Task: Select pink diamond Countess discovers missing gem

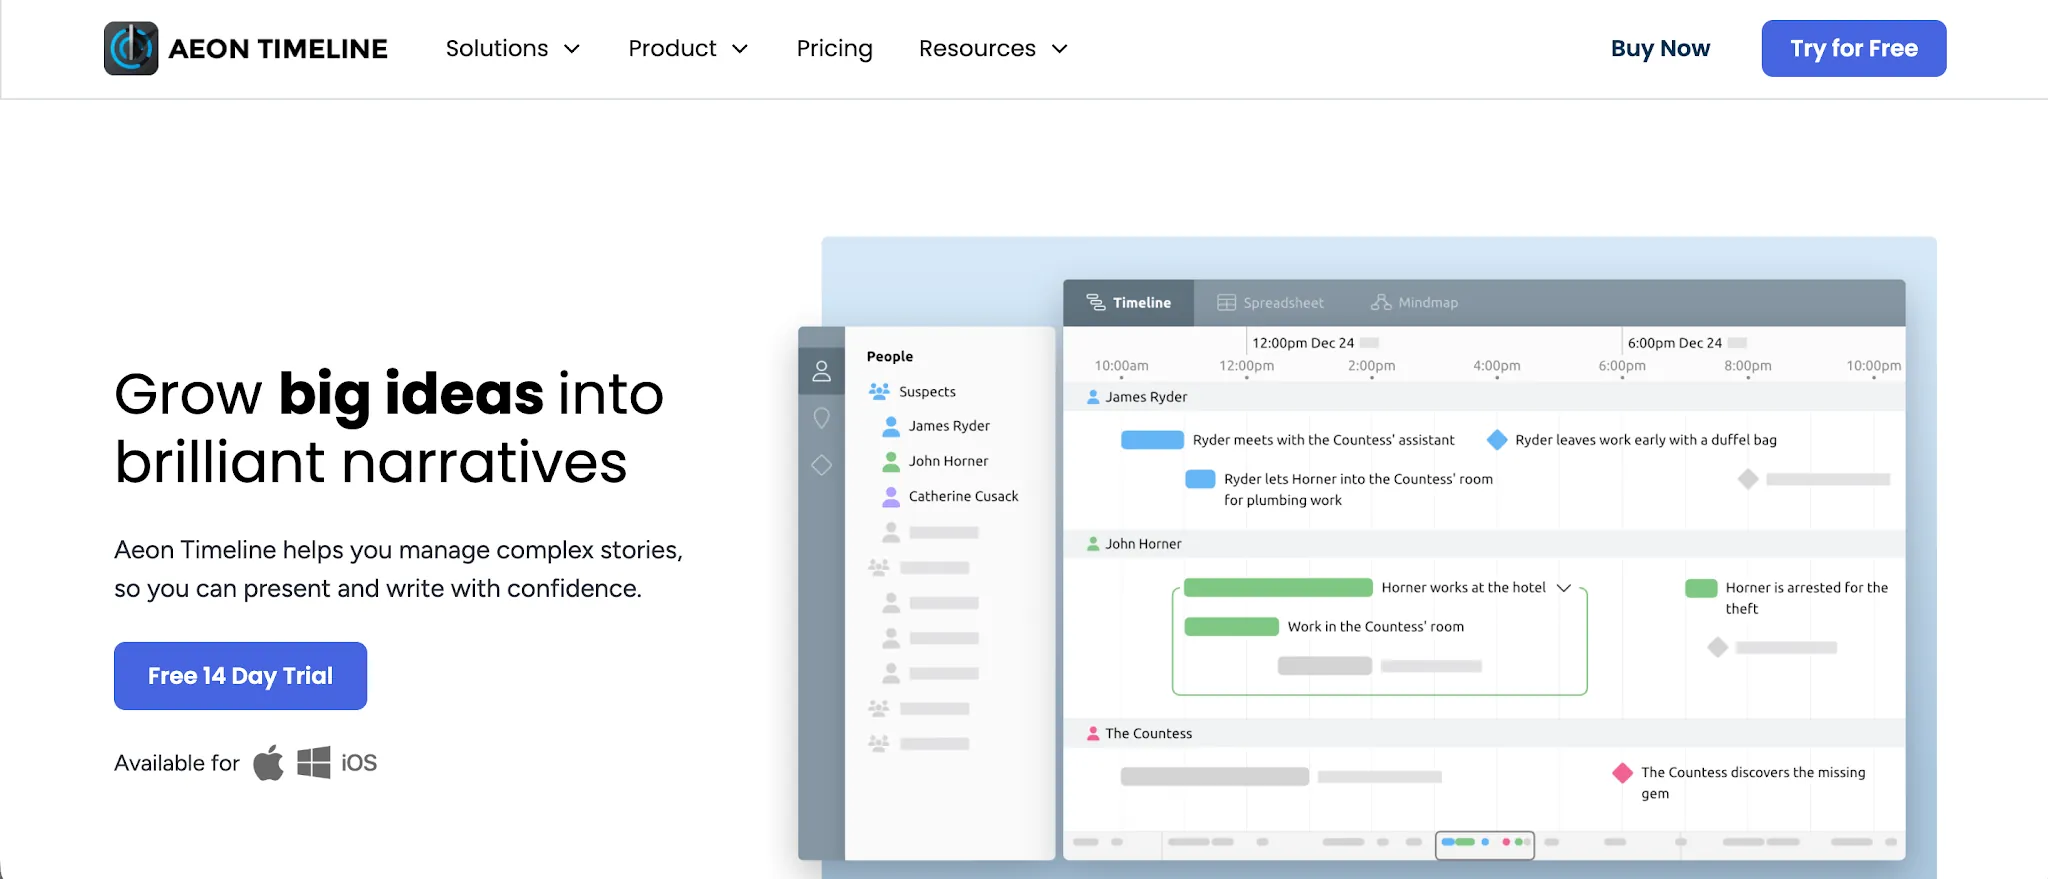Action: click(1622, 773)
